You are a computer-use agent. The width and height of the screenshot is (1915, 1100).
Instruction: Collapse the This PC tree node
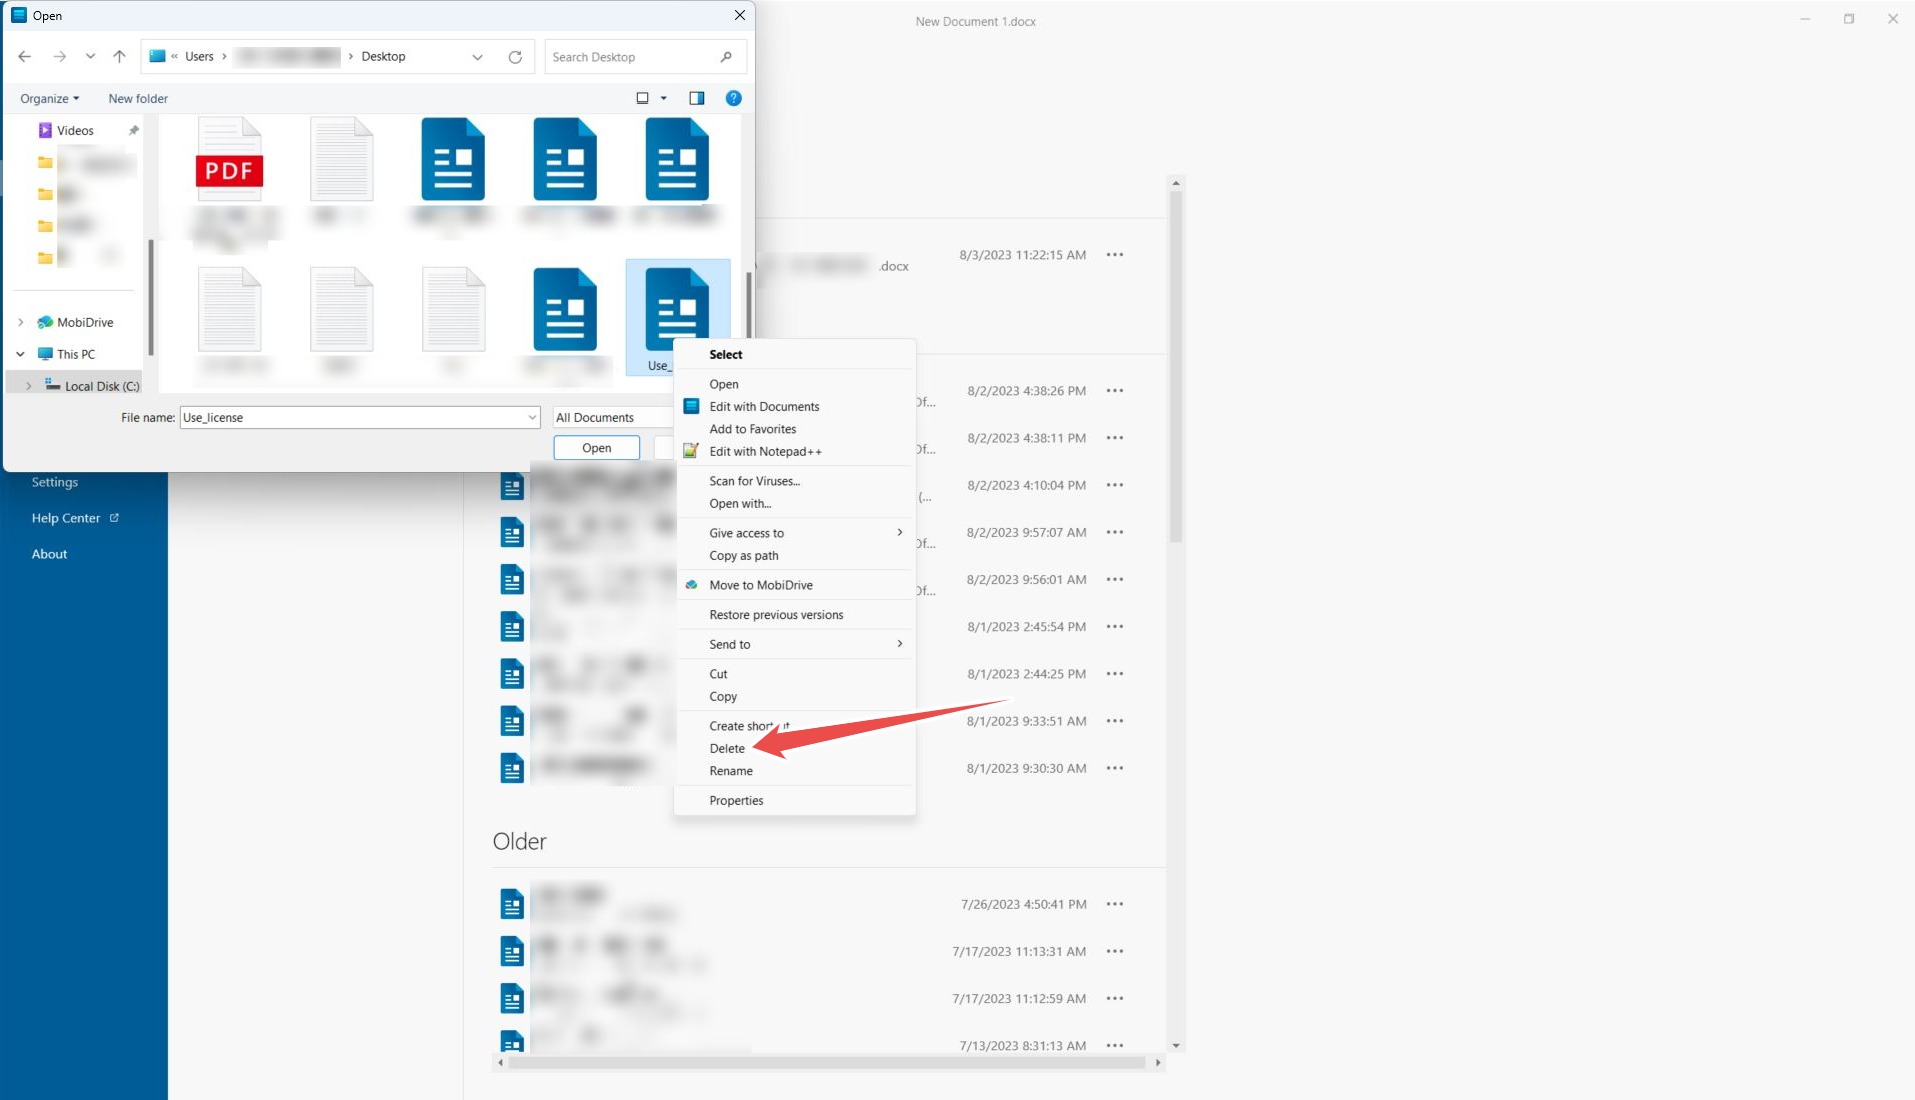[21, 354]
